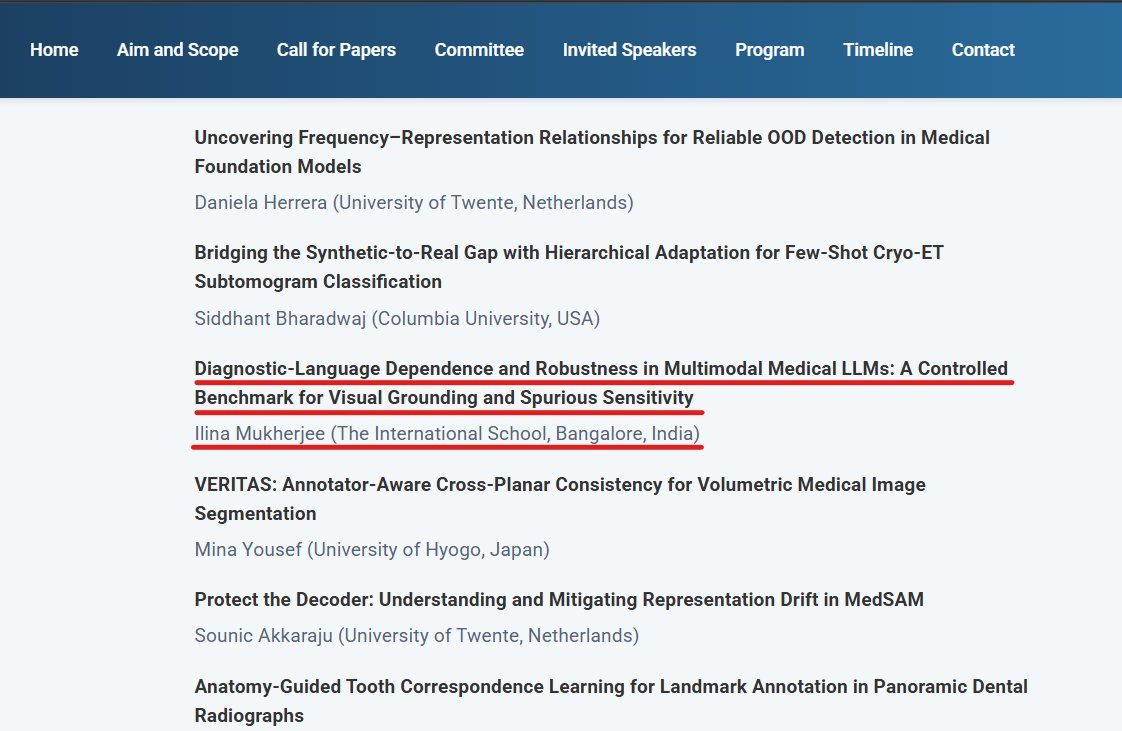Viewport: 1122px width, 731px height.
Task: Click the Diagnostic-Language Dependence and Robustness title
Action: (601, 383)
